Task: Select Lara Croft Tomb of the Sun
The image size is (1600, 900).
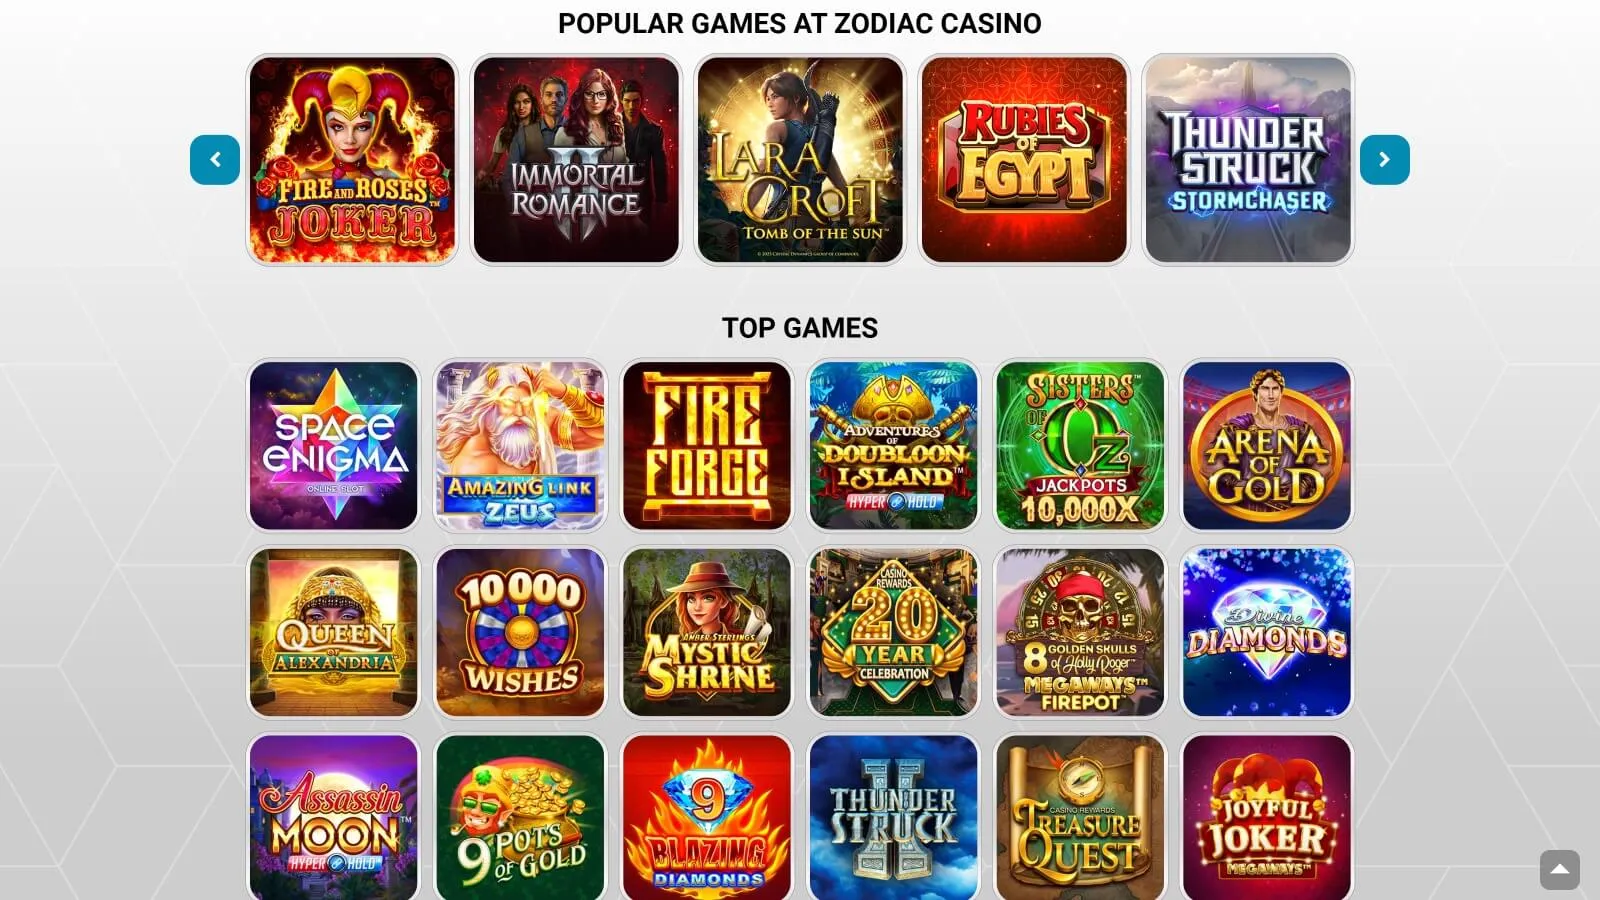Action: click(x=800, y=160)
